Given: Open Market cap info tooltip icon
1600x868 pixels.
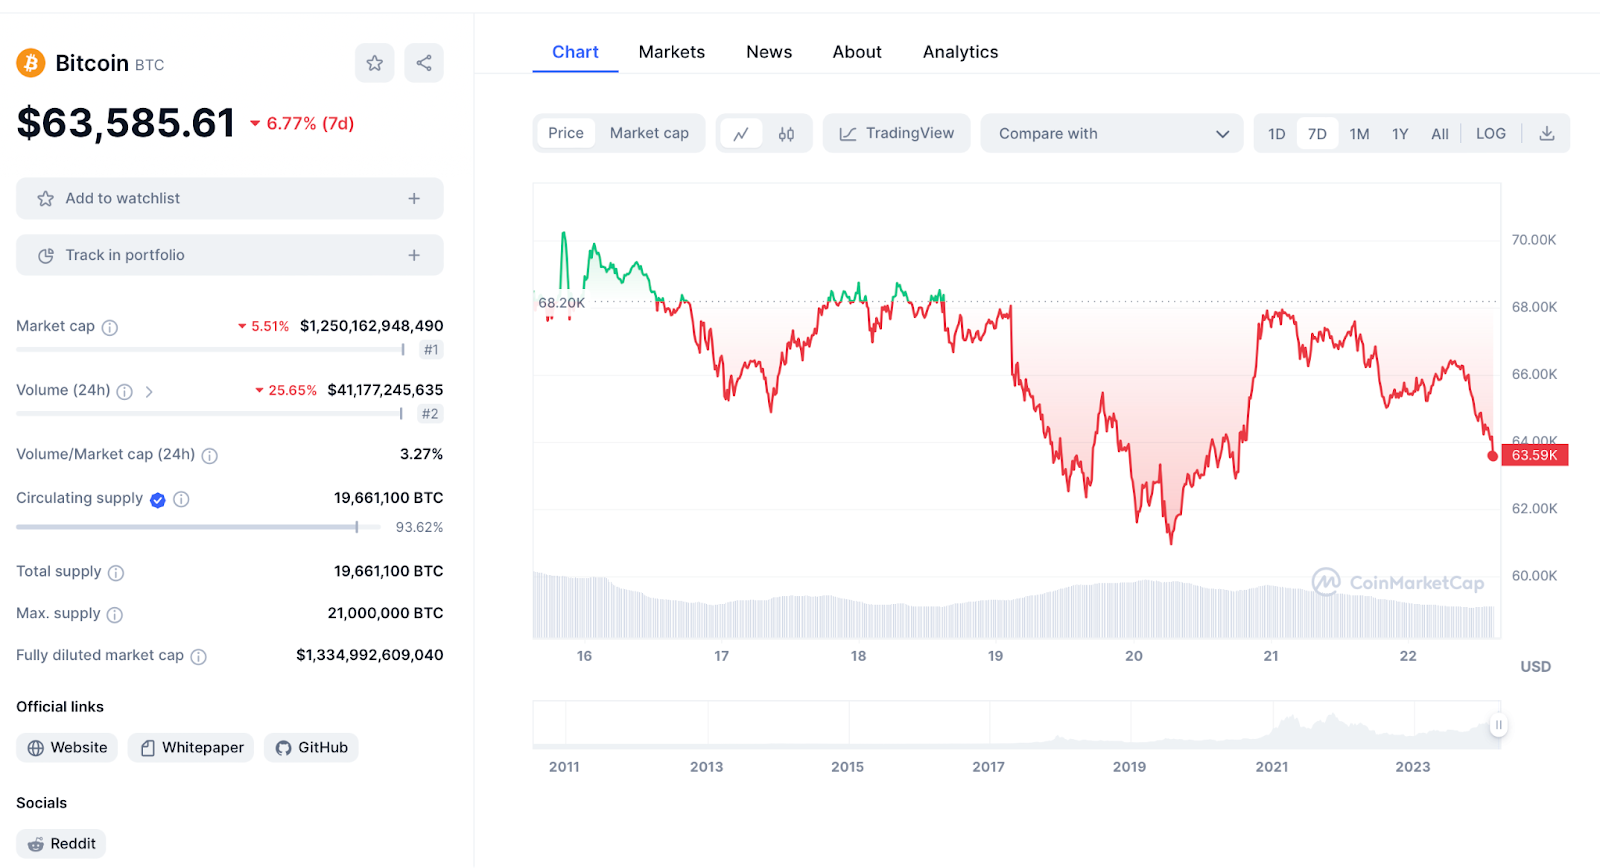Looking at the screenshot, I should (110, 327).
